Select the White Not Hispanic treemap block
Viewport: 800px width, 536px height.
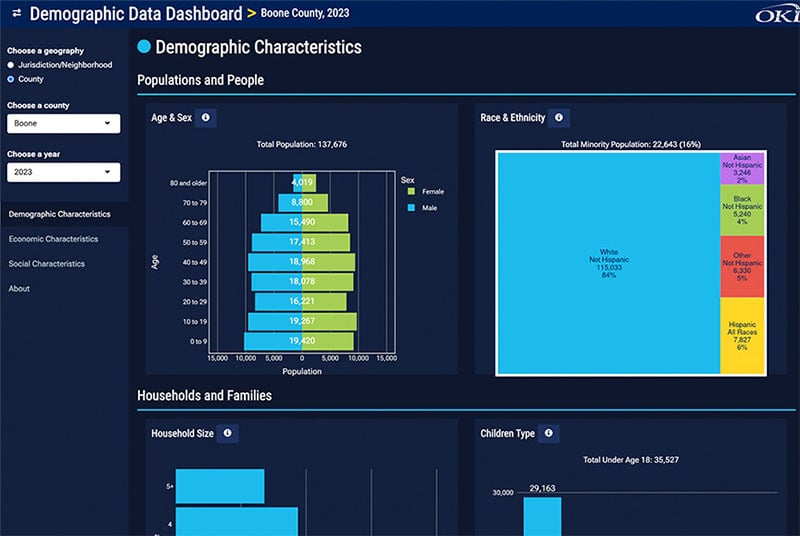[608, 262]
